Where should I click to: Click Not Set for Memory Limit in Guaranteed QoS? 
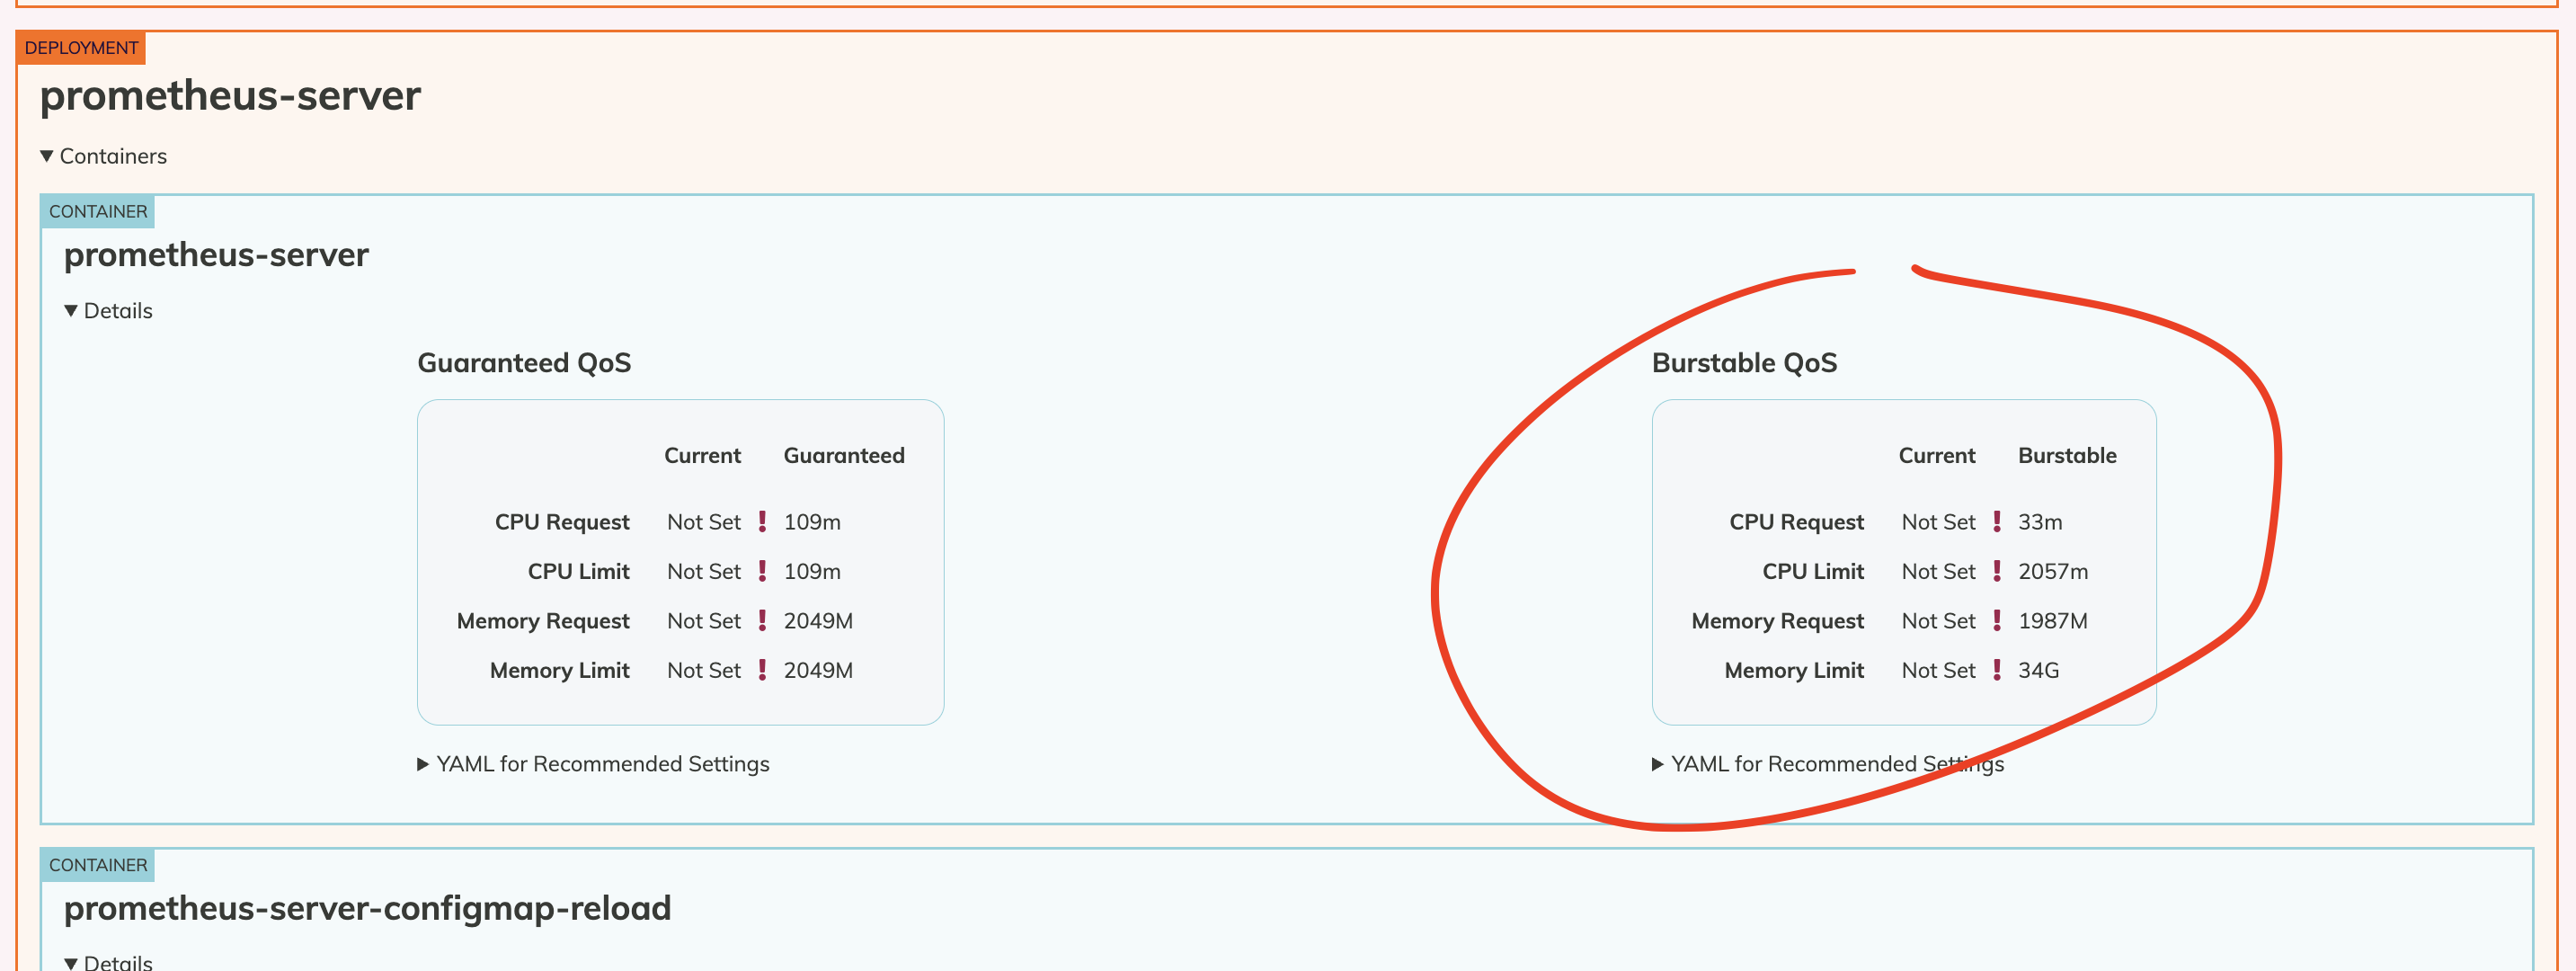point(704,671)
